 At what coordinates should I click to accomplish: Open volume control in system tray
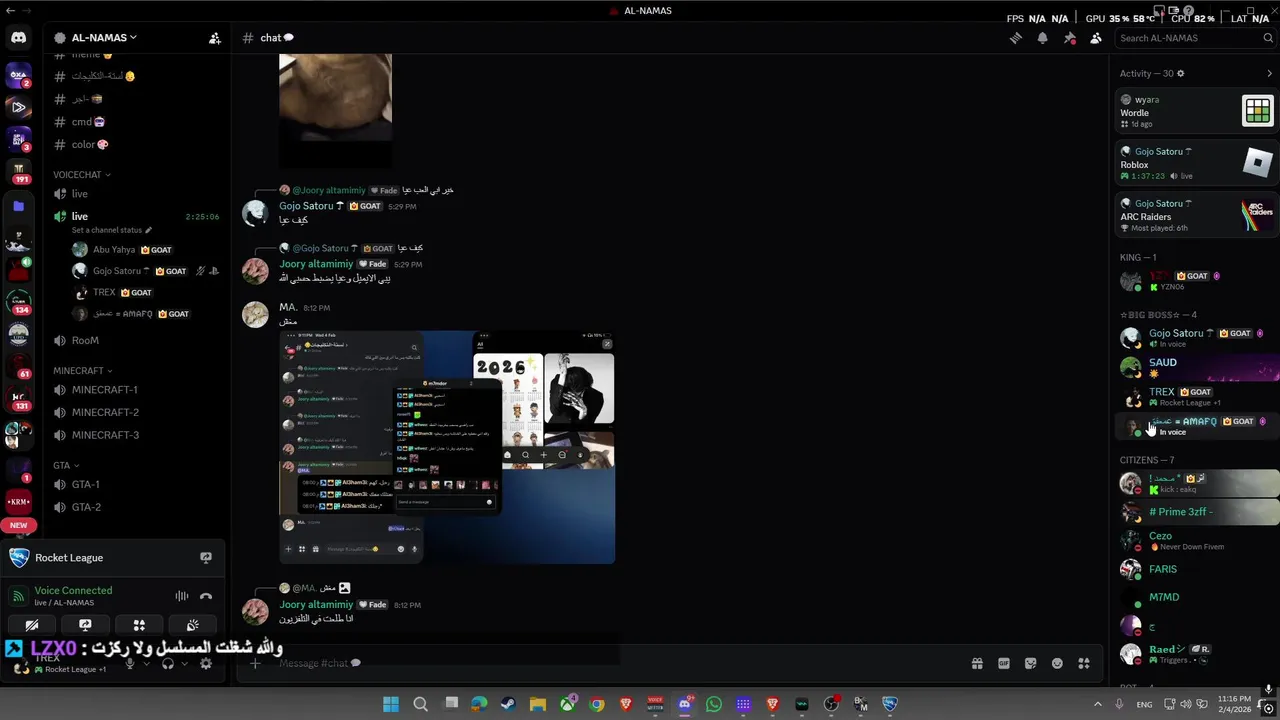click(x=1185, y=704)
